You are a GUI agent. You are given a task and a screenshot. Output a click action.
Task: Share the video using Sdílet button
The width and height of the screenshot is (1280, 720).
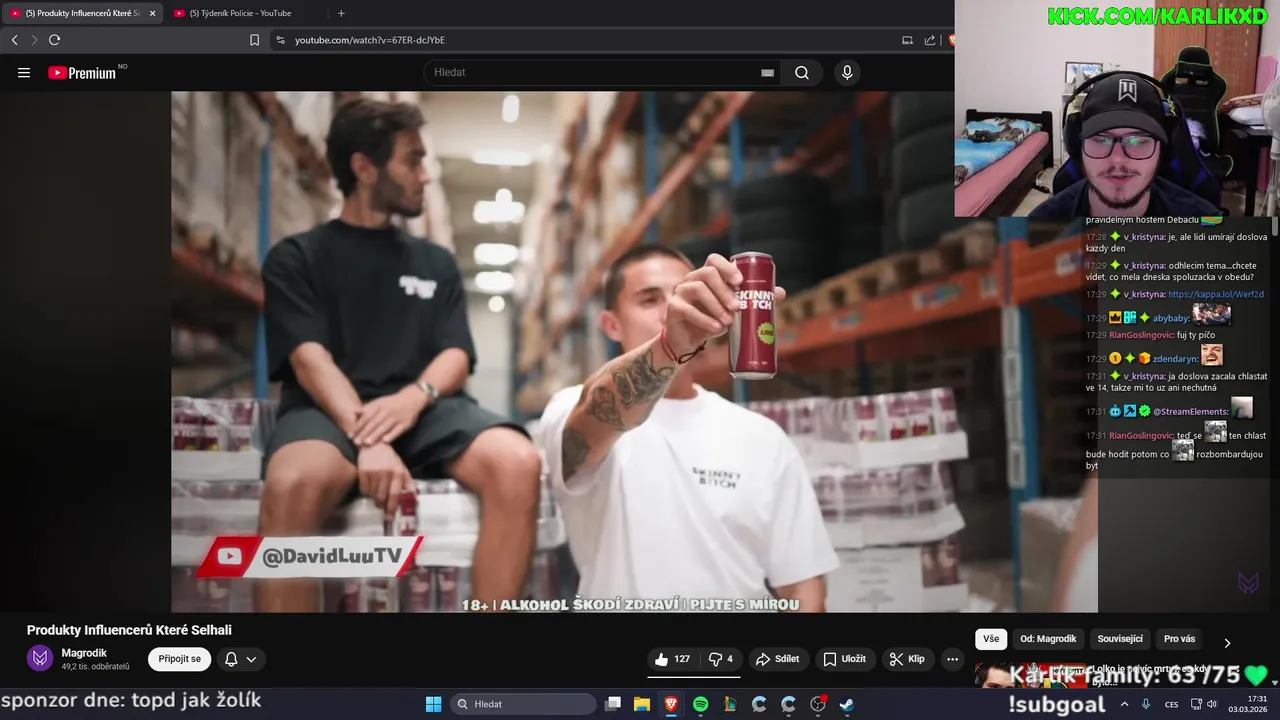778,659
